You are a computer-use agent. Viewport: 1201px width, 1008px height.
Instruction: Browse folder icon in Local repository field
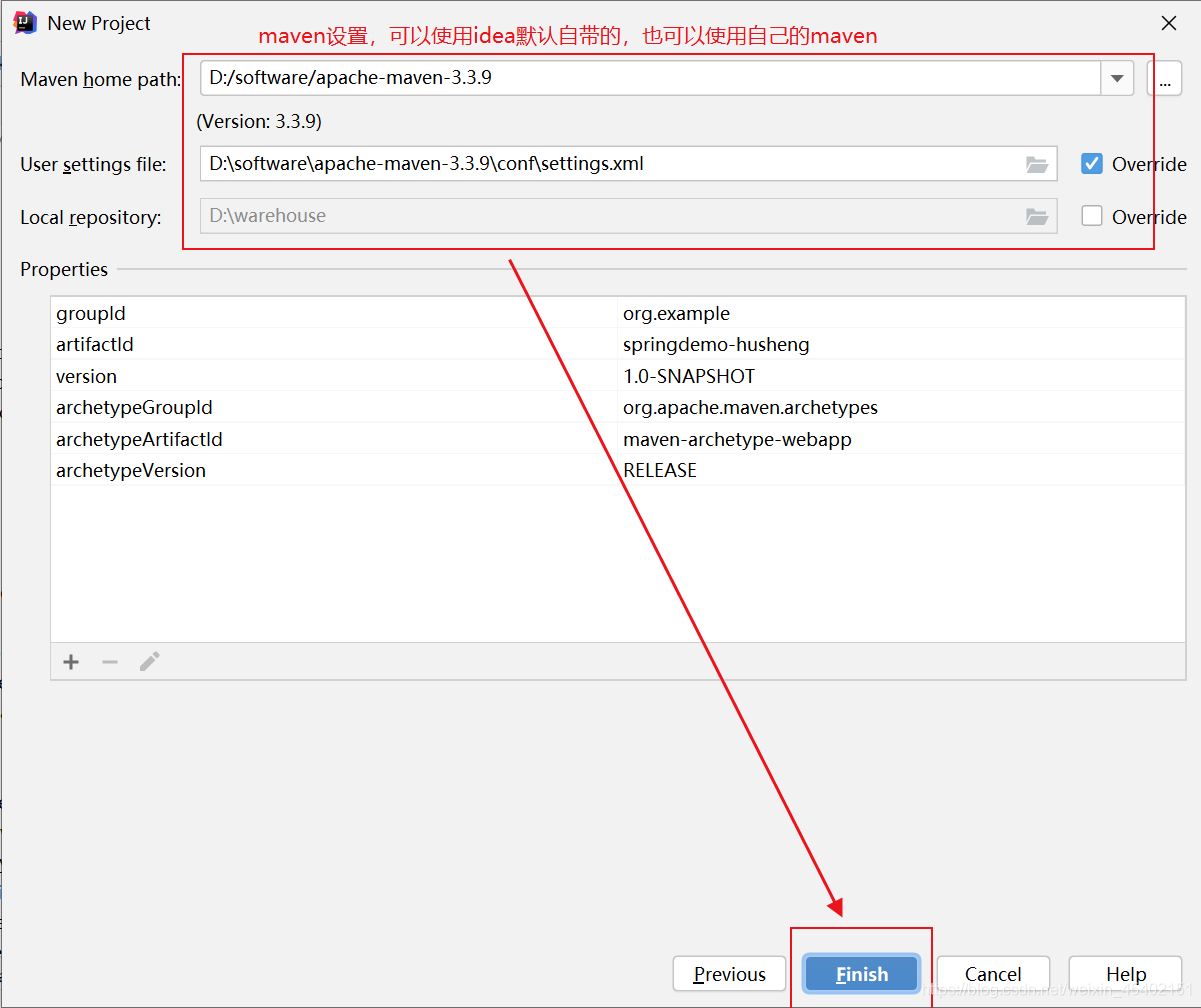[1037, 216]
